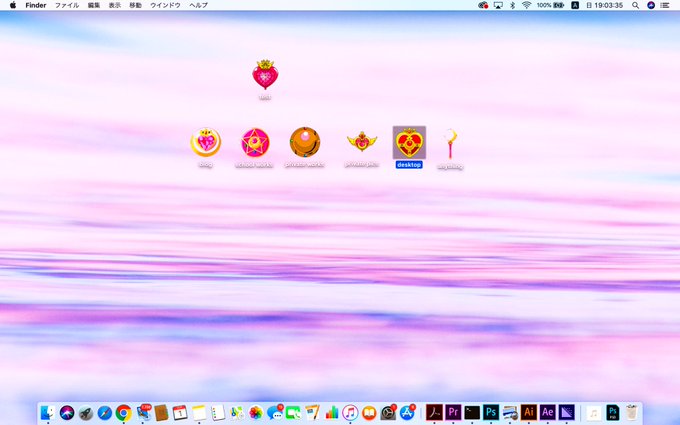The height and width of the screenshot is (425, 680).
Task: Select the private works folder icon
Action: click(304, 142)
